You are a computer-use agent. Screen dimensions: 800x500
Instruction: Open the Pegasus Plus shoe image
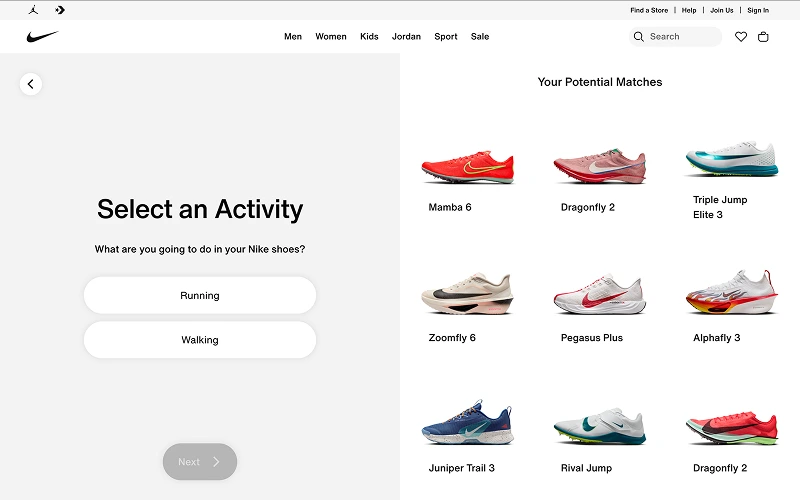pyautogui.click(x=599, y=294)
